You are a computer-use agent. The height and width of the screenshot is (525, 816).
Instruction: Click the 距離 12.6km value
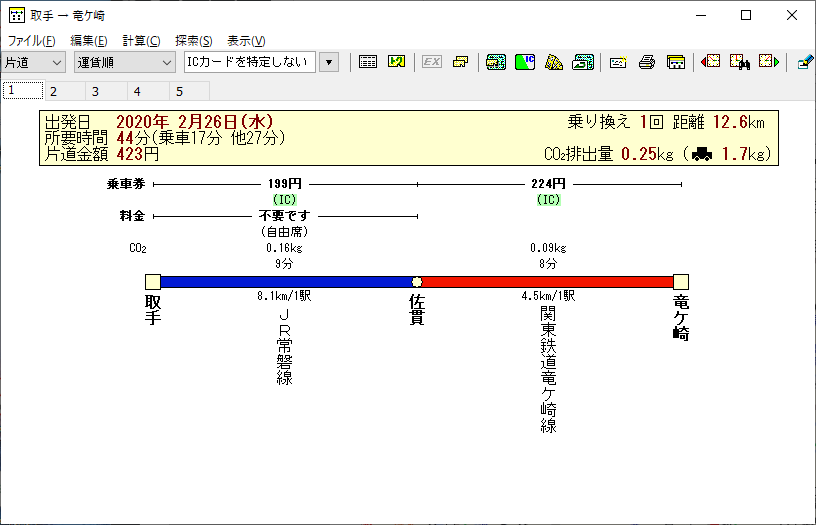point(719,122)
